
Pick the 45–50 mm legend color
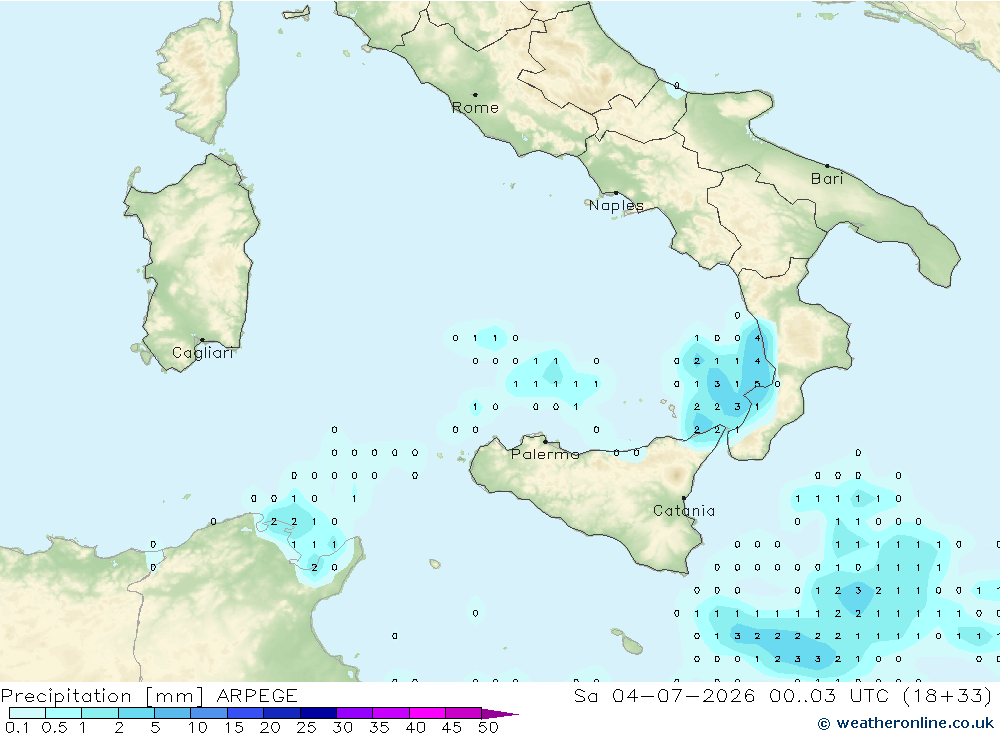(464, 713)
